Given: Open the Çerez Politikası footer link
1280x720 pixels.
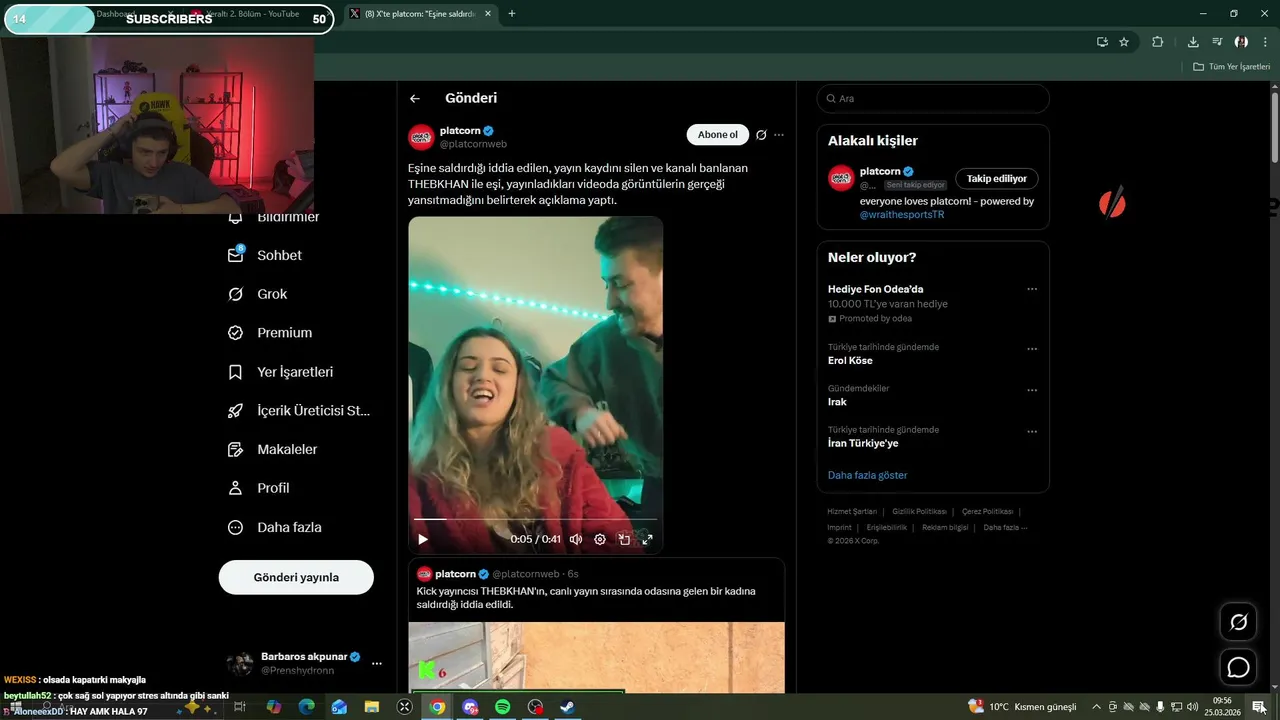Looking at the screenshot, I should pyautogui.click(x=987, y=511).
